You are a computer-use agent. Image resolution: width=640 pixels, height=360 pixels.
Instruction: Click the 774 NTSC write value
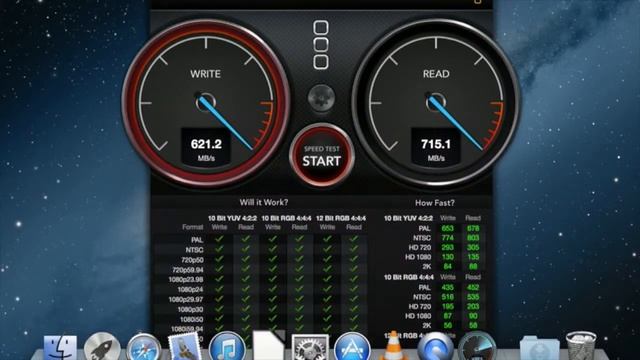pos(447,238)
